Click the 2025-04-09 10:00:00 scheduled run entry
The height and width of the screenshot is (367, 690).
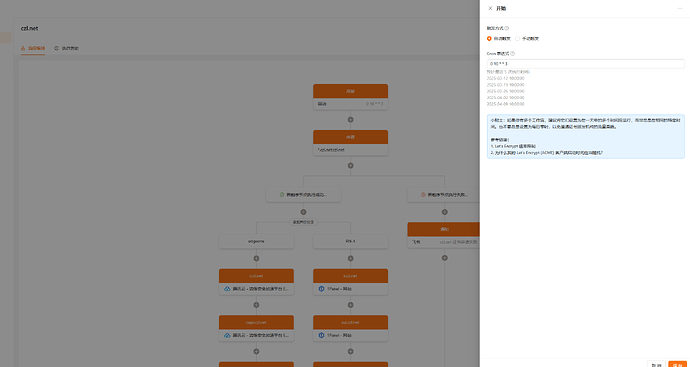pos(506,104)
